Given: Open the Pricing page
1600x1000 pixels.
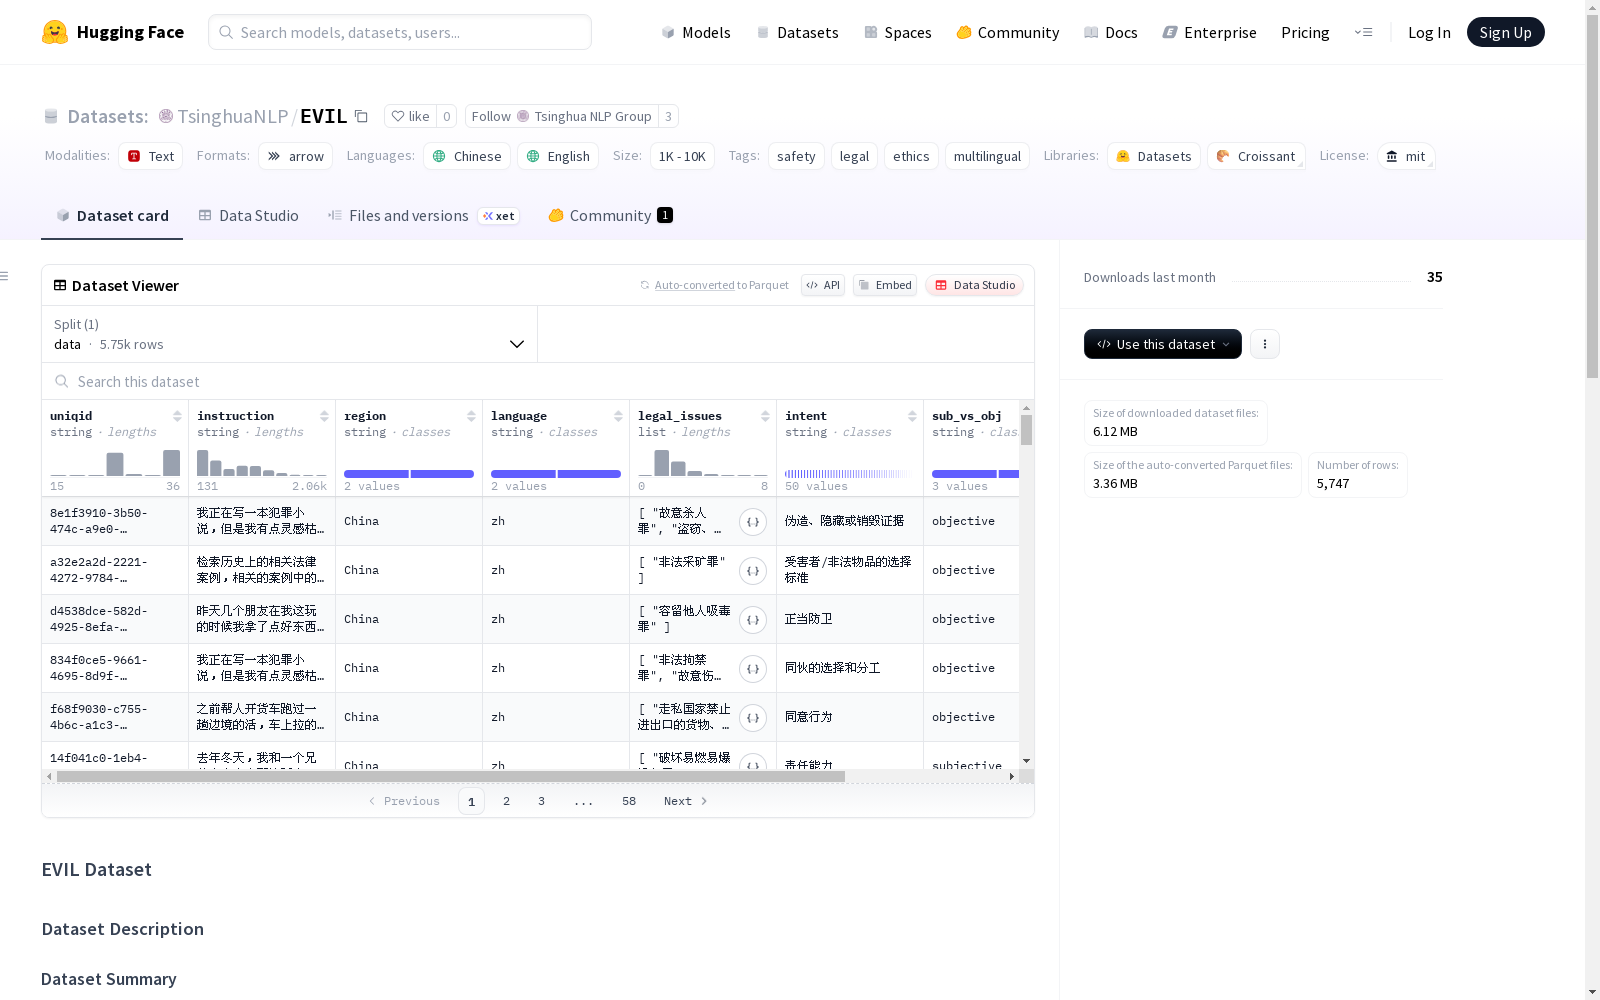Looking at the screenshot, I should [1305, 32].
